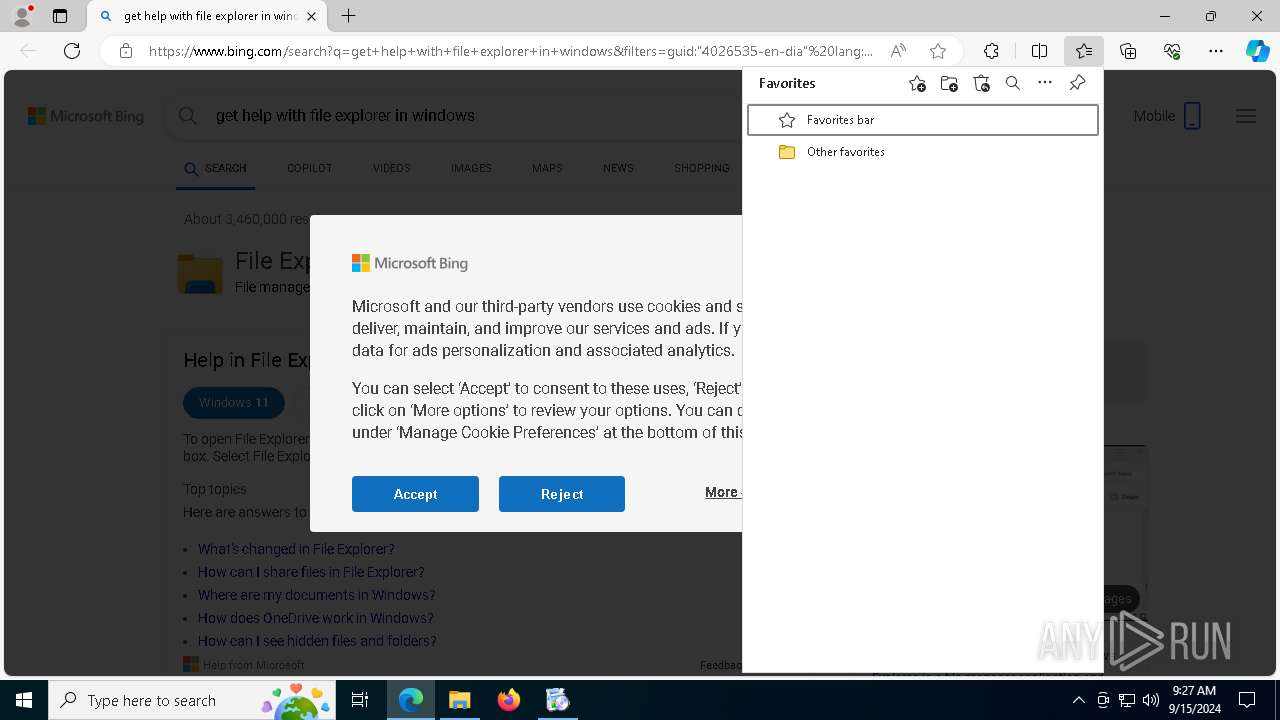The width and height of the screenshot is (1280, 720).
Task: Open the Collections icon
Action: [1128, 51]
